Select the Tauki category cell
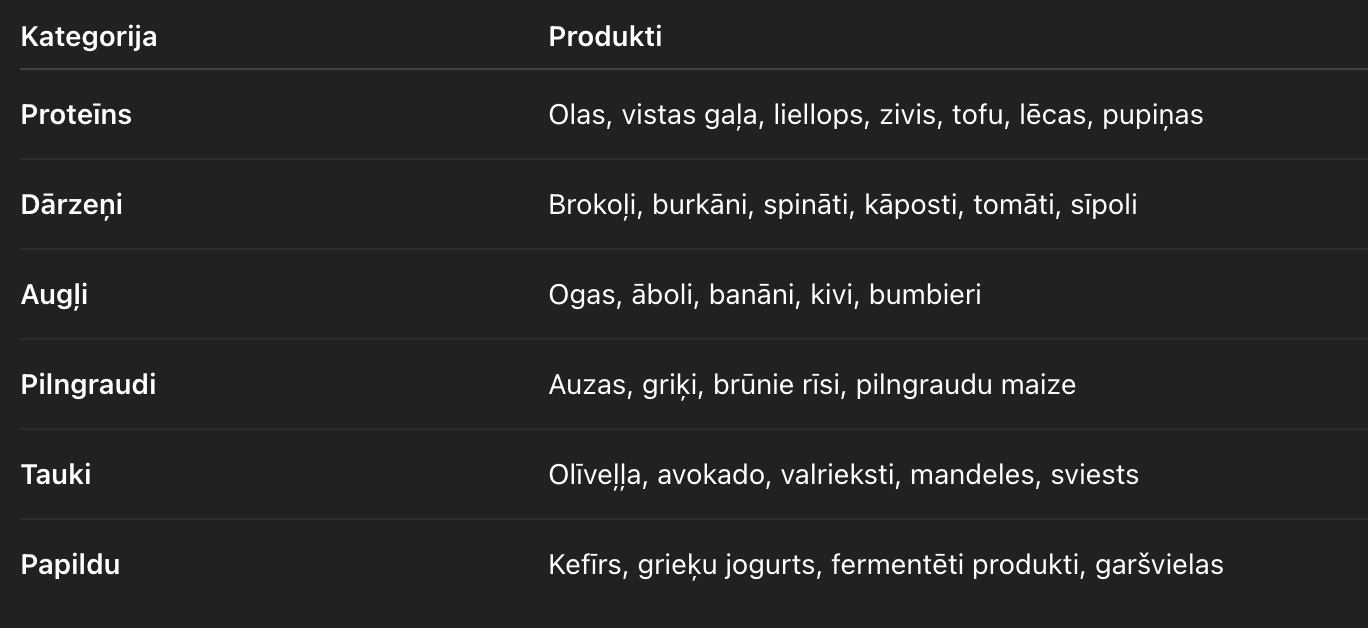The image size is (1368, 628). pyautogui.click(x=56, y=475)
